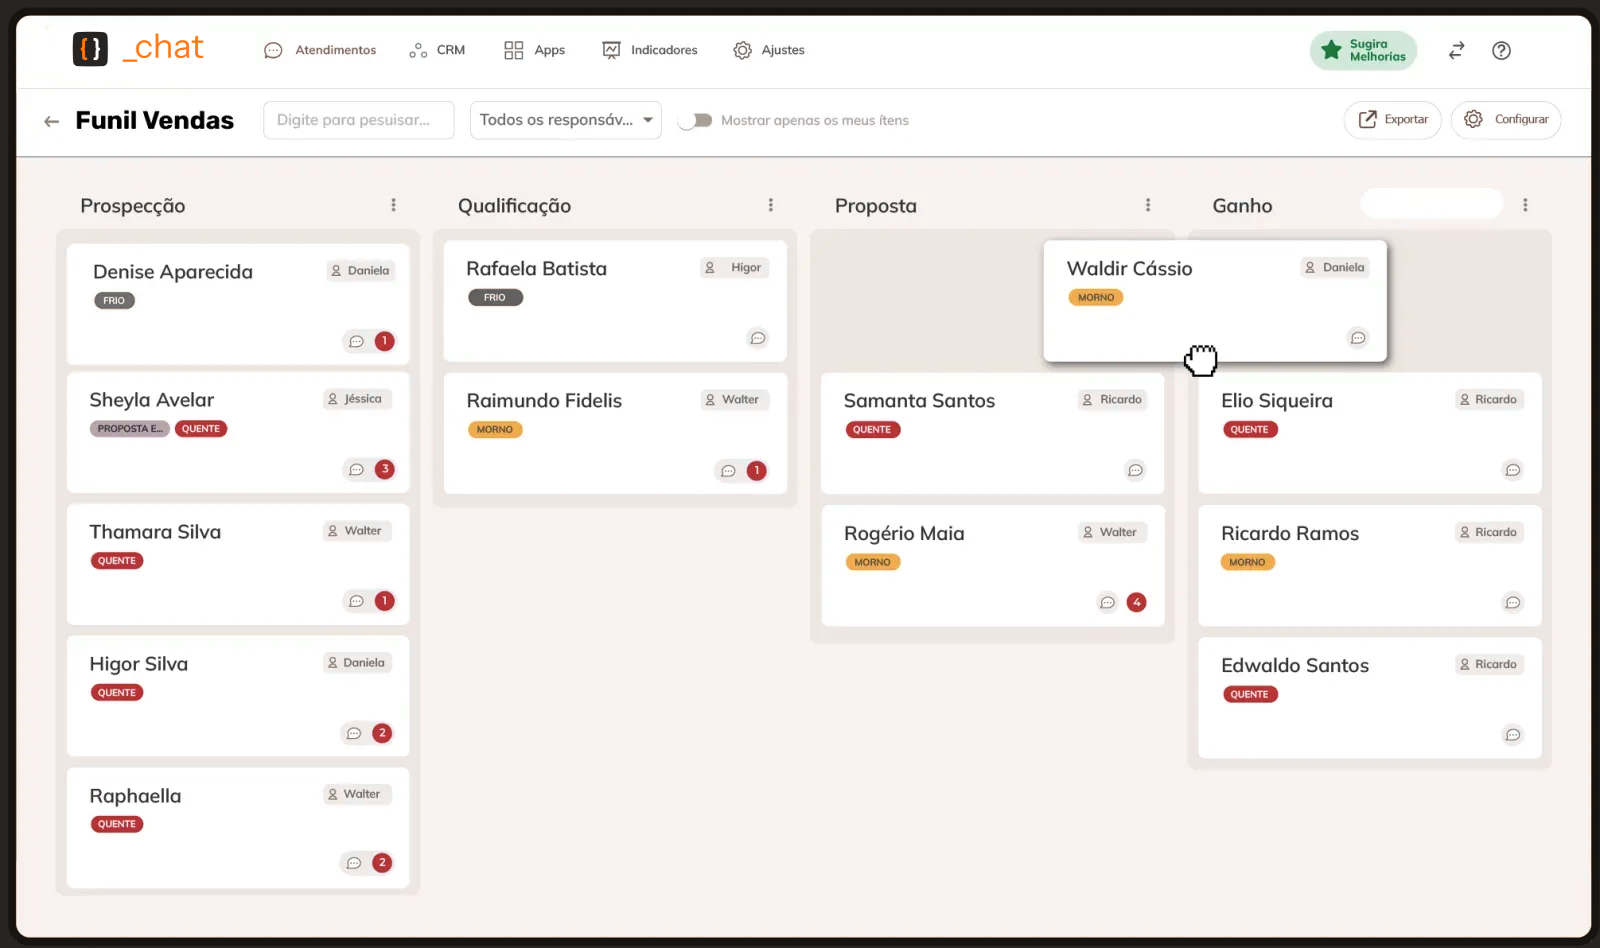Open chat icon on Rogério Maia card
This screenshot has width=1600, height=948.
tap(1107, 602)
